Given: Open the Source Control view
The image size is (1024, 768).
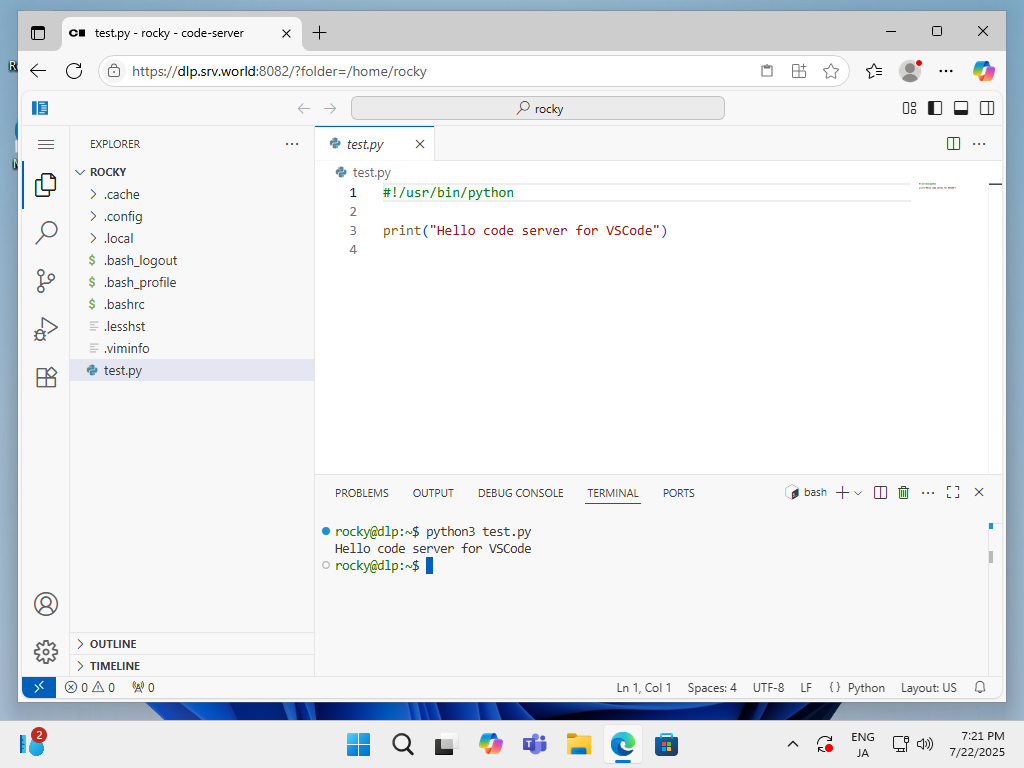Looking at the screenshot, I should pyautogui.click(x=45, y=281).
